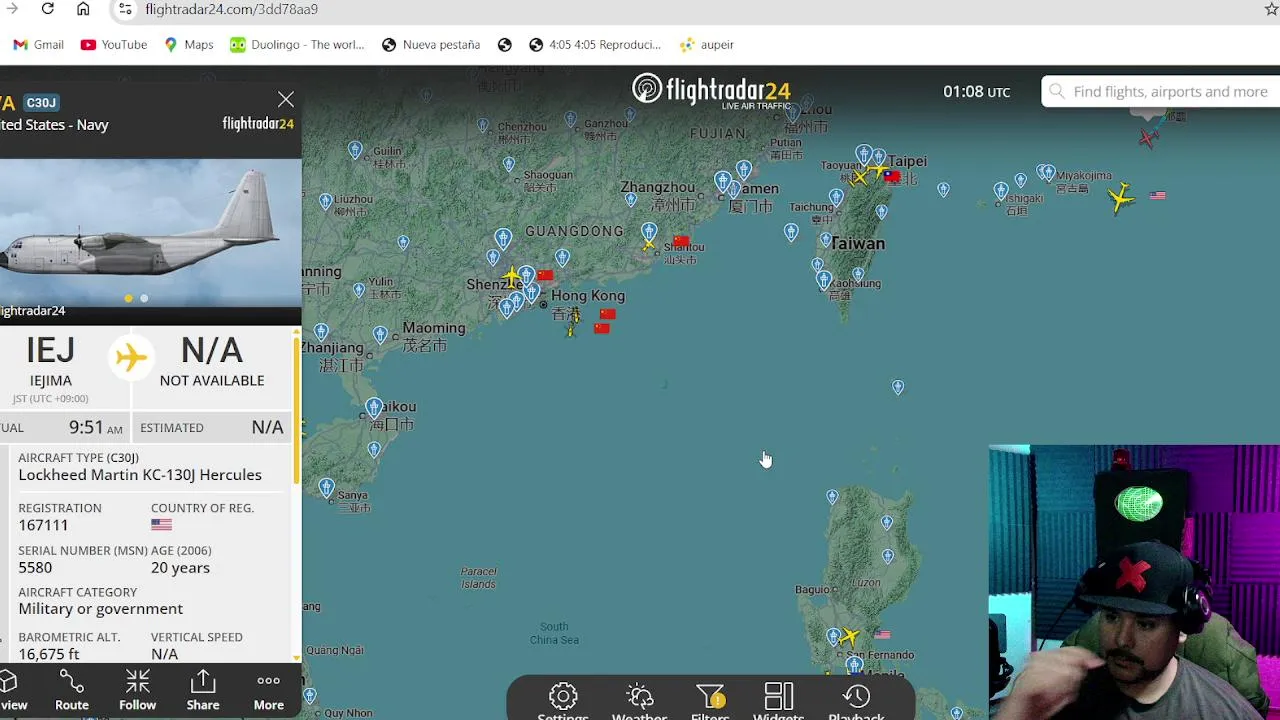The height and width of the screenshot is (720, 1280).
Task: Click the isolated airport pin in the sea south of Taiwan
Action: click(x=898, y=387)
